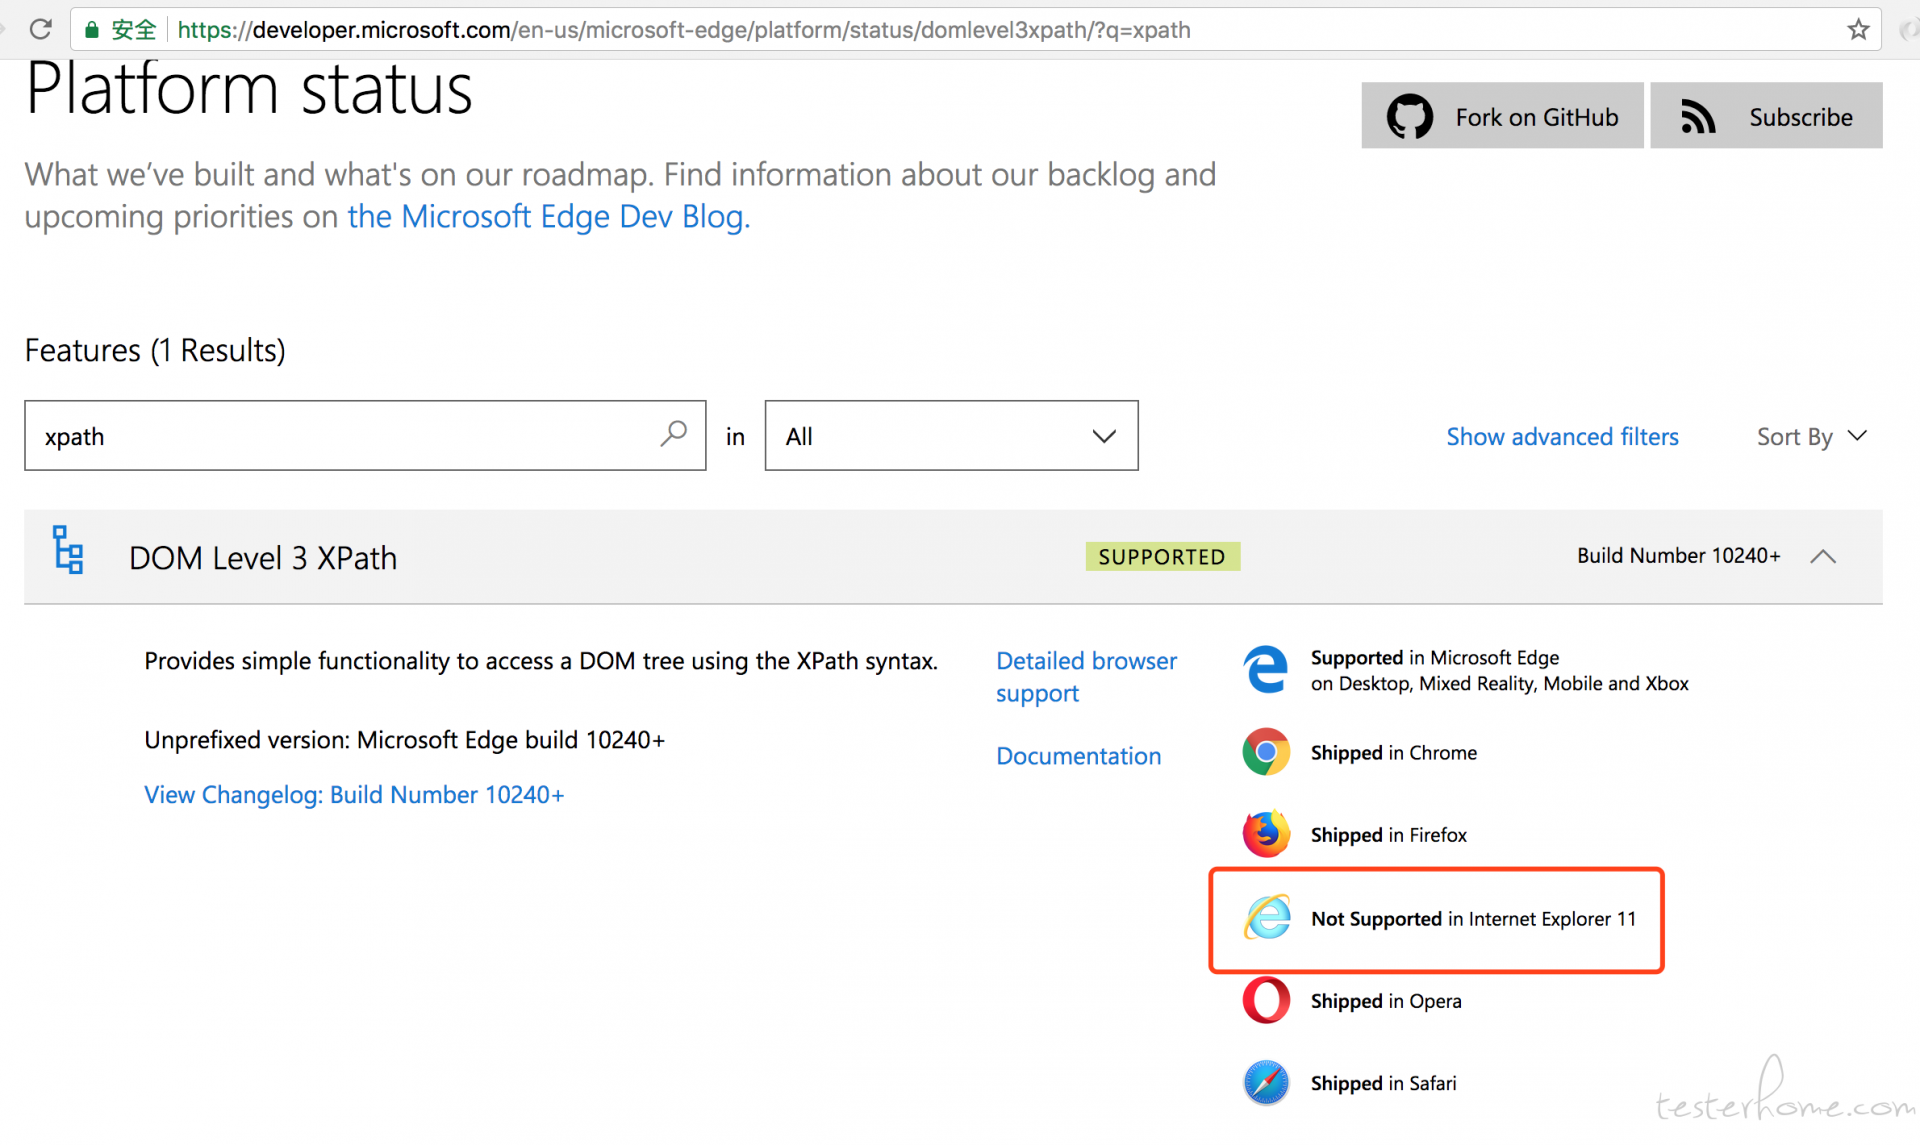Open Detailed browser support link
The height and width of the screenshot is (1145, 1920).
pyautogui.click(x=1086, y=677)
